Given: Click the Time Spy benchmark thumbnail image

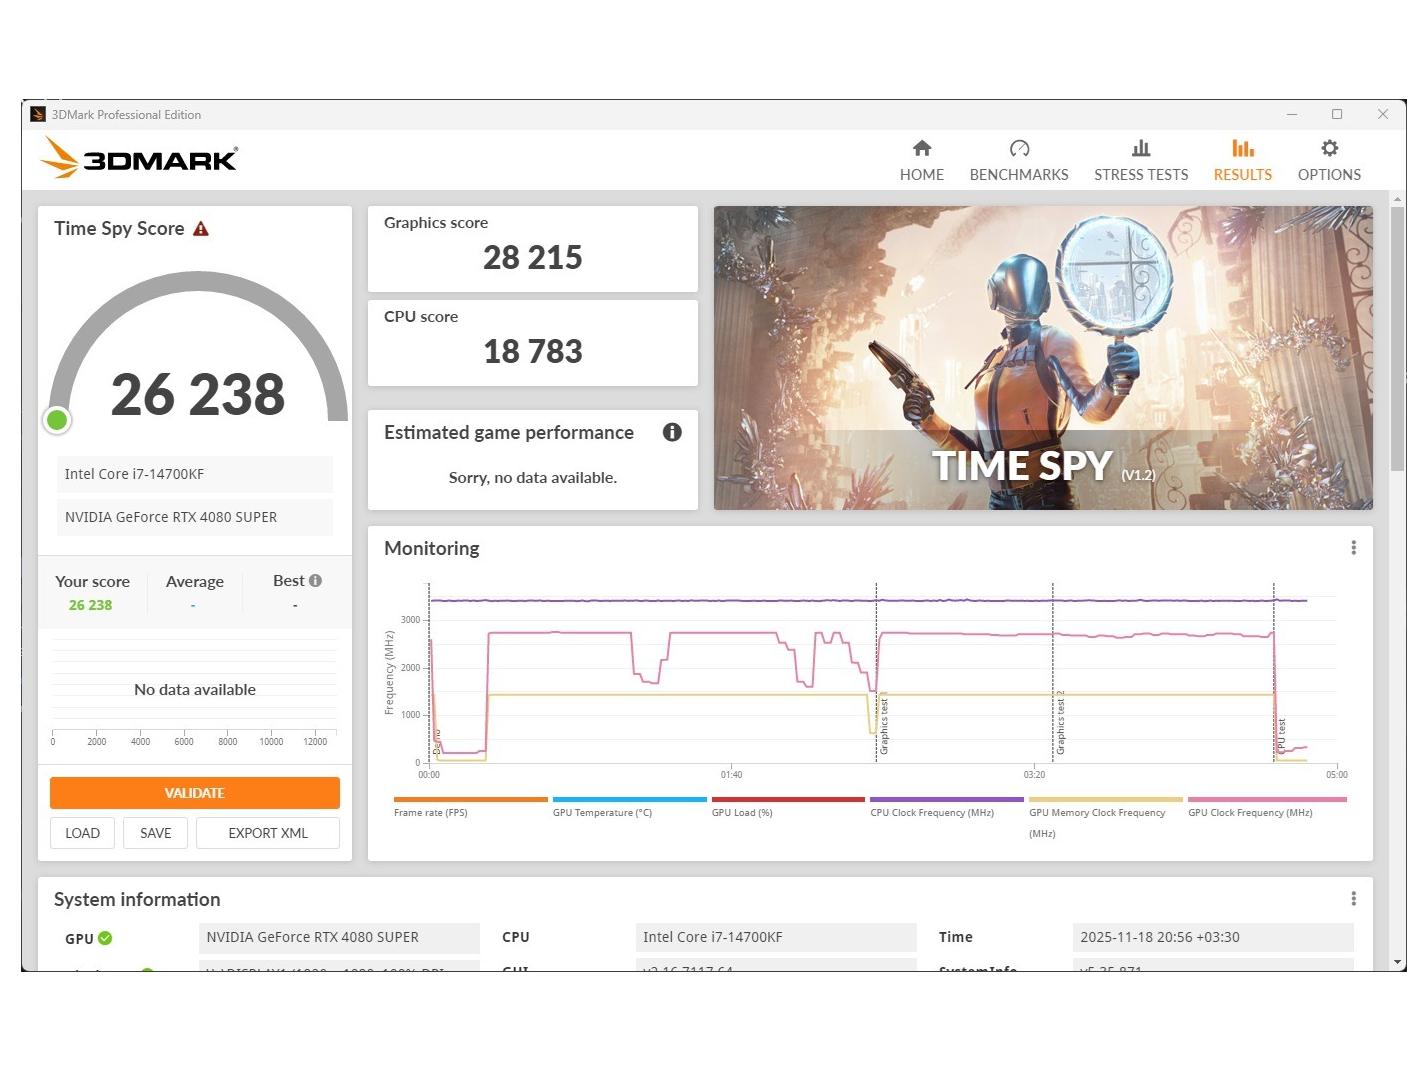Looking at the screenshot, I should pyautogui.click(x=1042, y=357).
